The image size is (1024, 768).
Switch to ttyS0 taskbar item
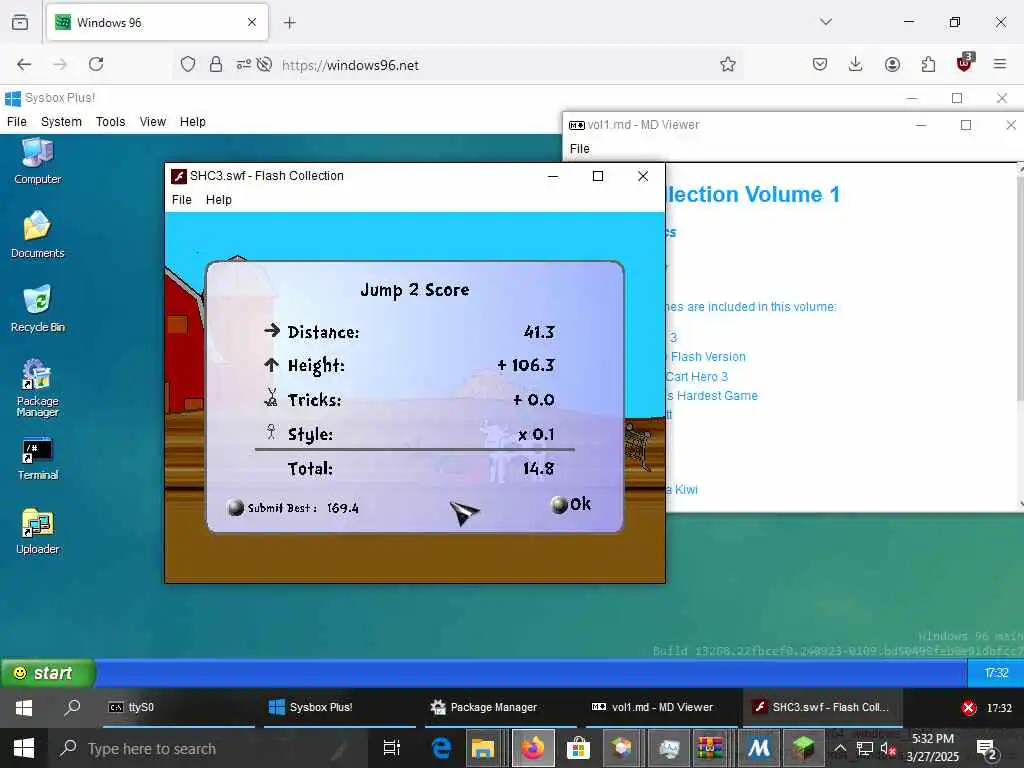point(179,707)
